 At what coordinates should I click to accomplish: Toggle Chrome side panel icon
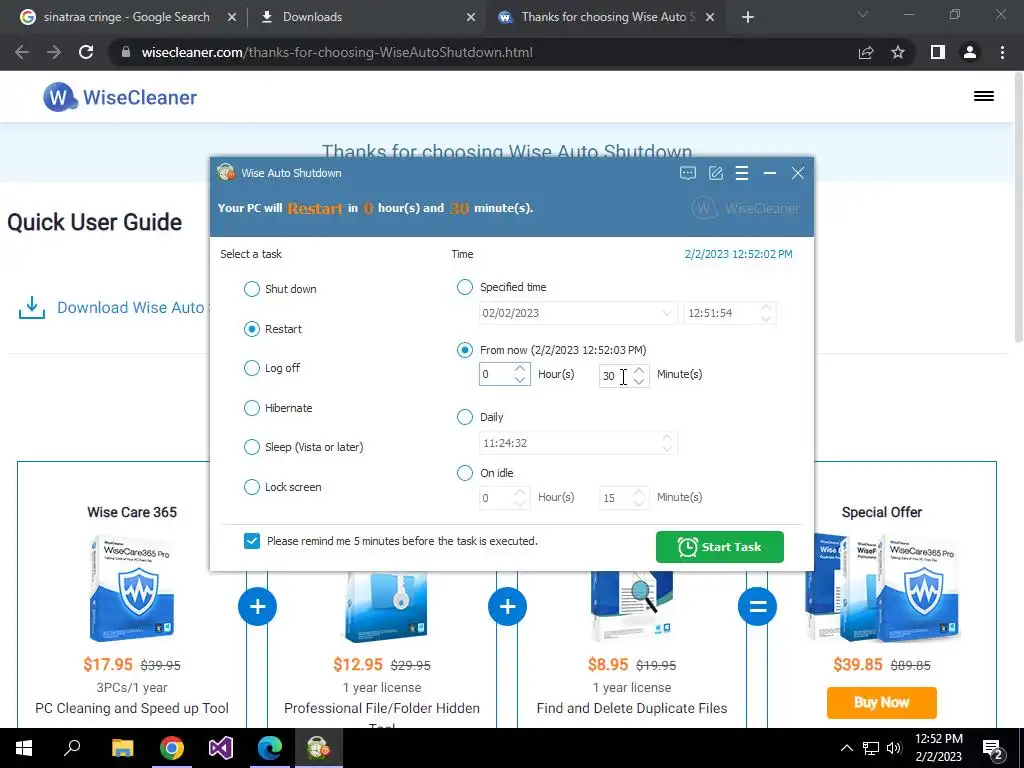[938, 52]
